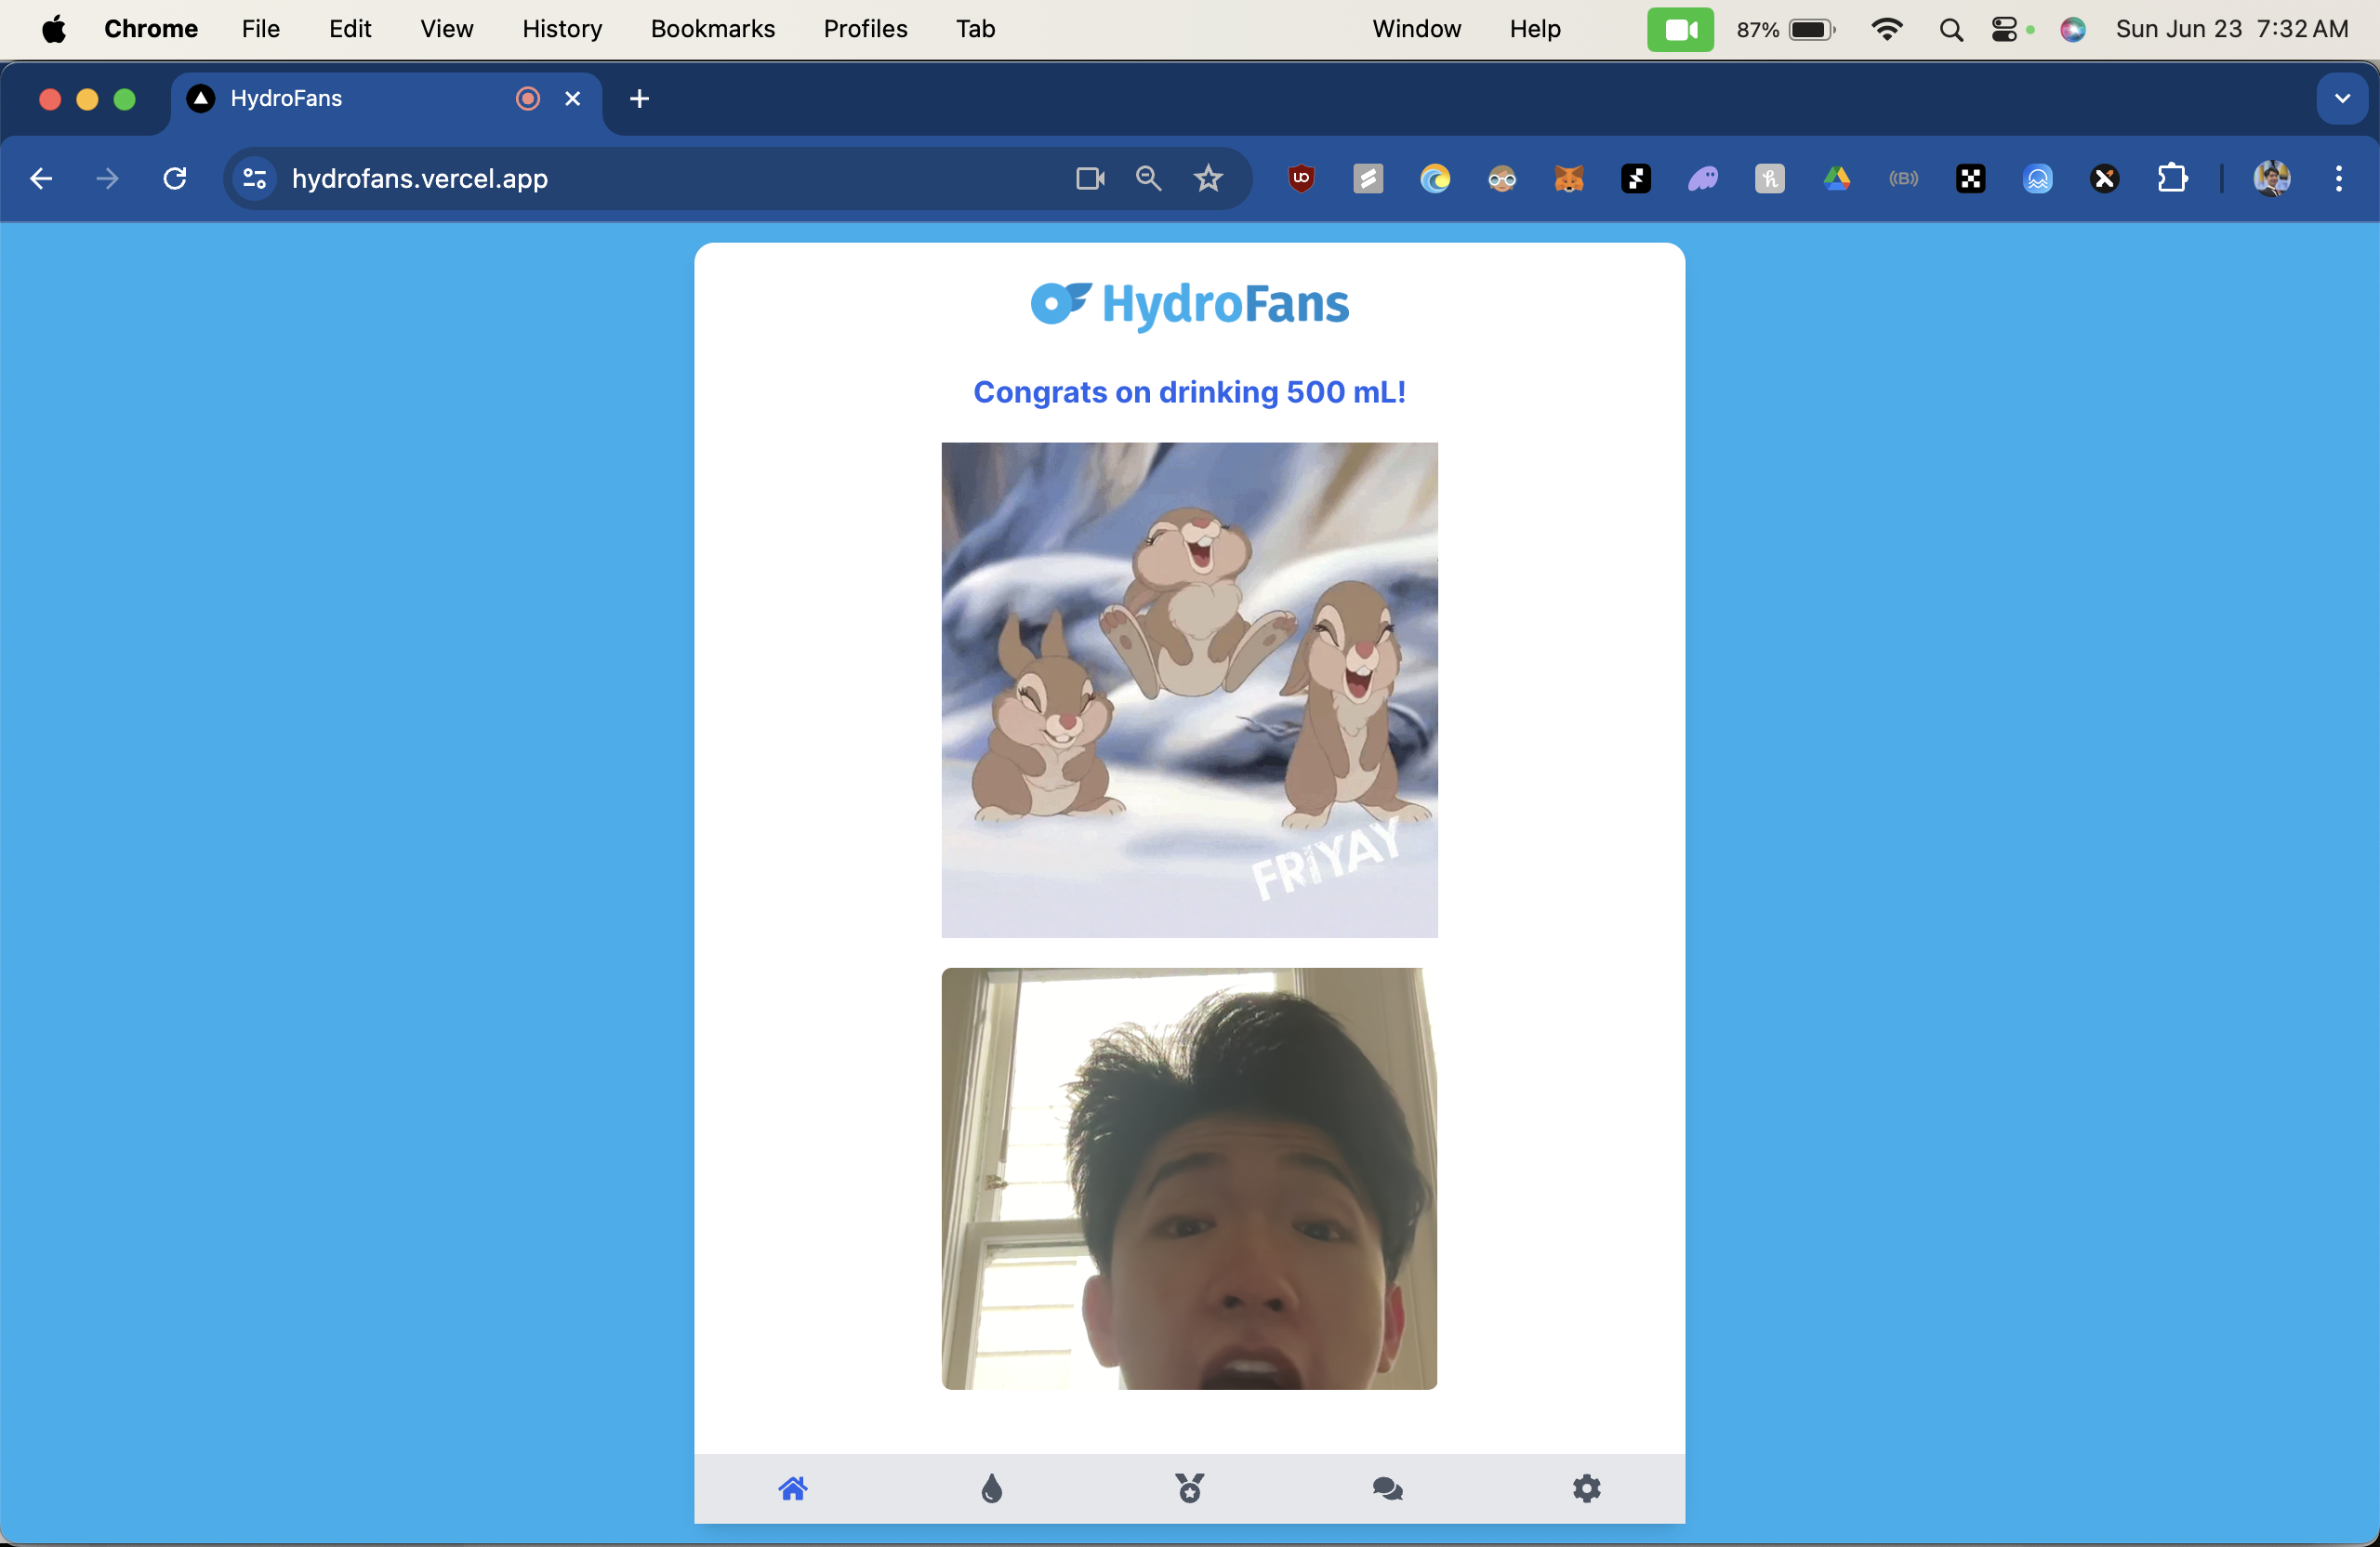Open the black X extension icon
The height and width of the screenshot is (1547, 2380).
pyautogui.click(x=2105, y=179)
